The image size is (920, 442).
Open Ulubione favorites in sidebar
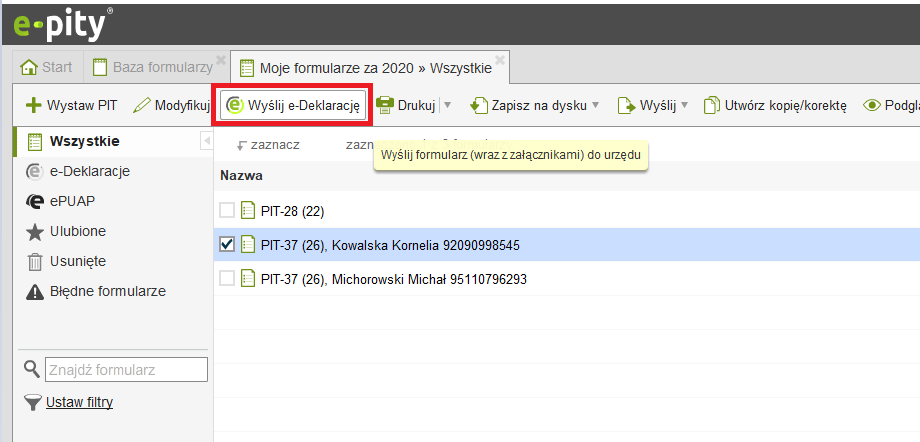(77, 231)
